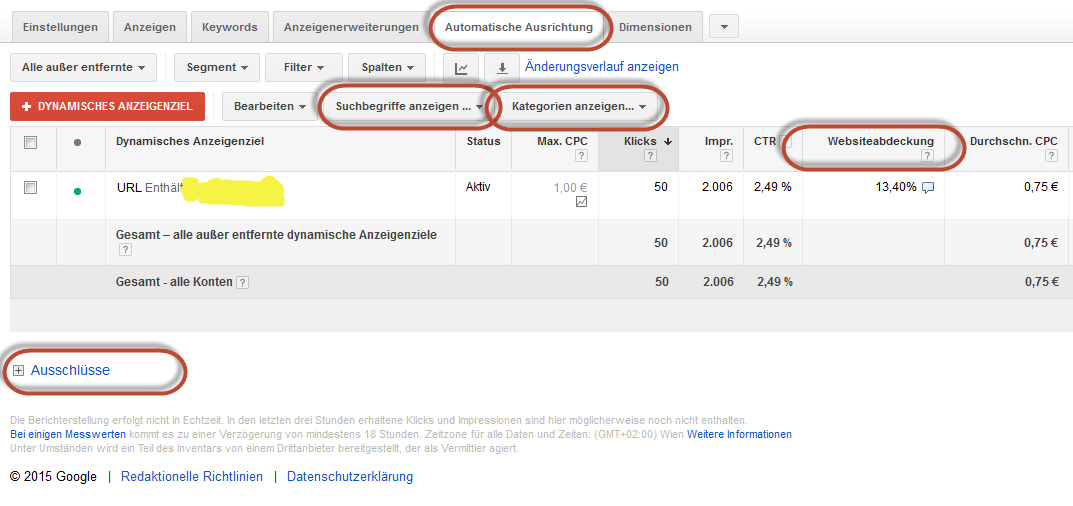Select the Automatische Ausrichtung tab
The height and width of the screenshot is (506, 1073).
519,27
